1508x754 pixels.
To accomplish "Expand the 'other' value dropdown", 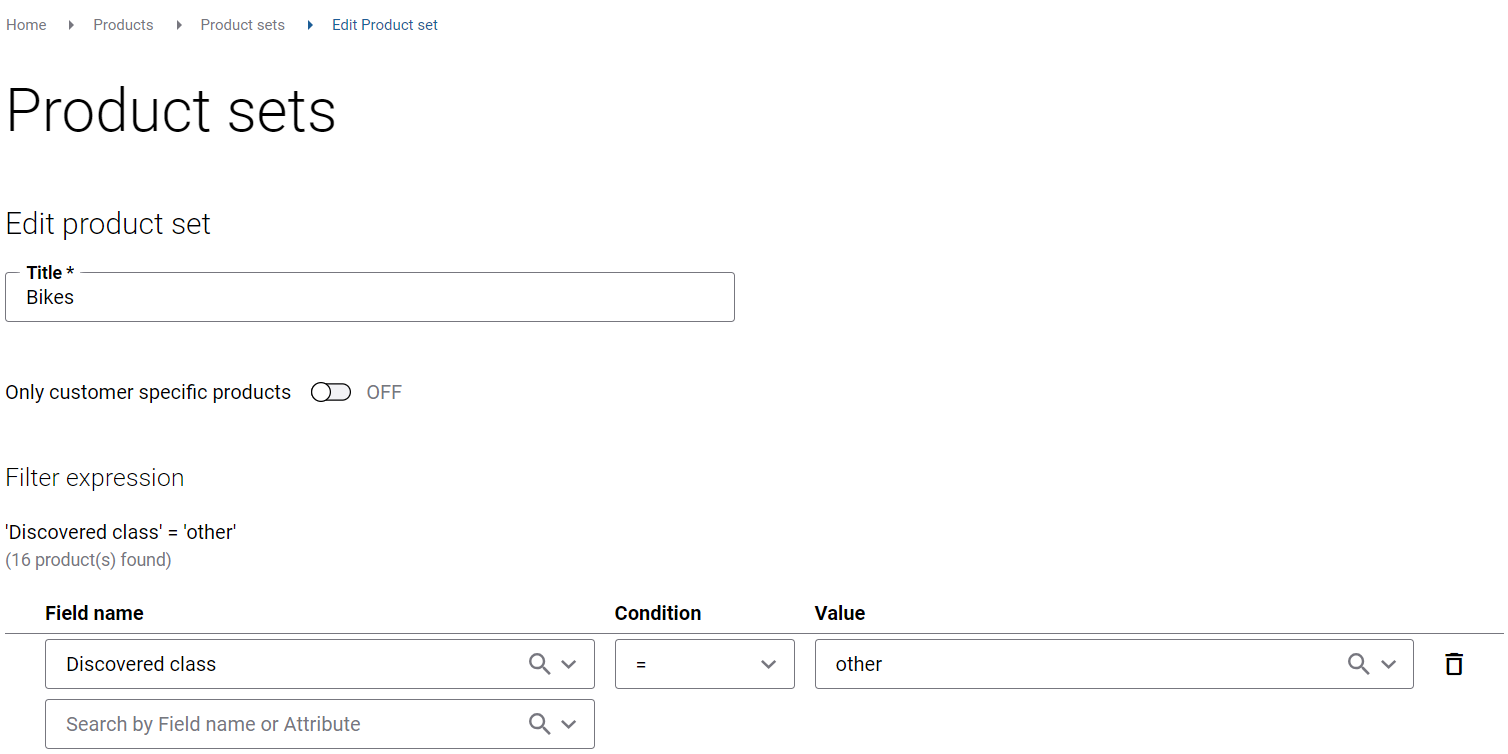I will pyautogui.click(x=1388, y=664).
